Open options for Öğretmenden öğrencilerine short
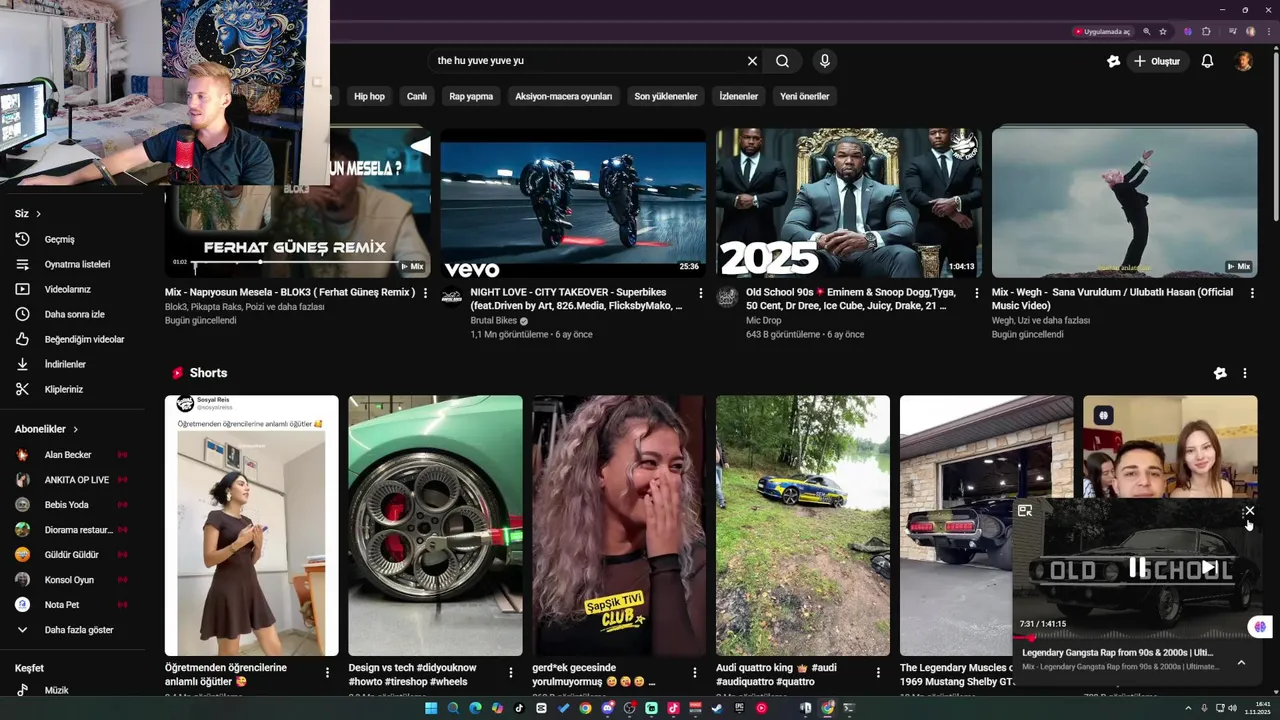1280x720 pixels. click(327, 672)
